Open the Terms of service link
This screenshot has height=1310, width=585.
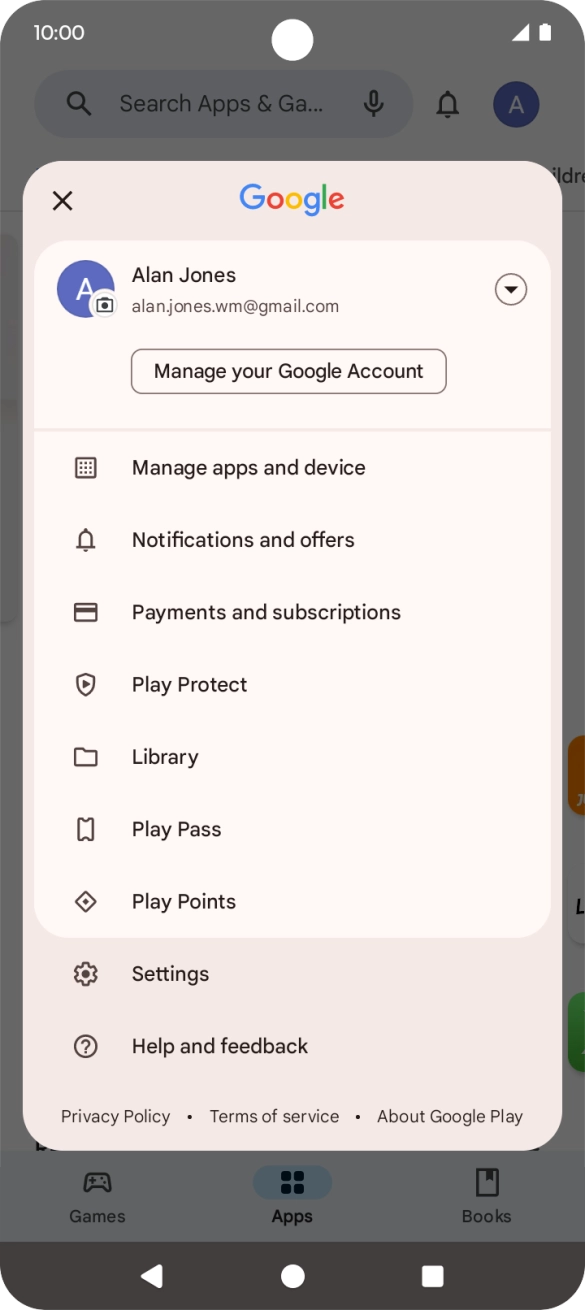pos(274,1117)
